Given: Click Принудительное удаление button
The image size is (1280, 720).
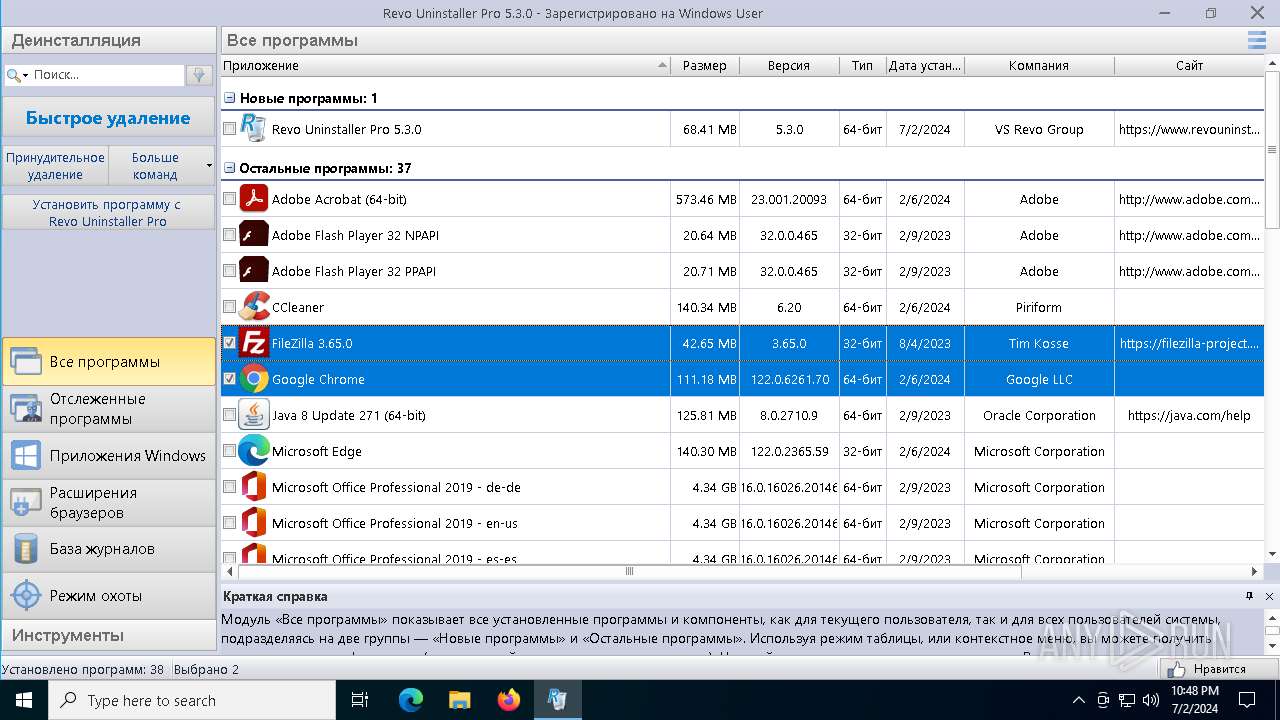Looking at the screenshot, I should [x=55, y=165].
